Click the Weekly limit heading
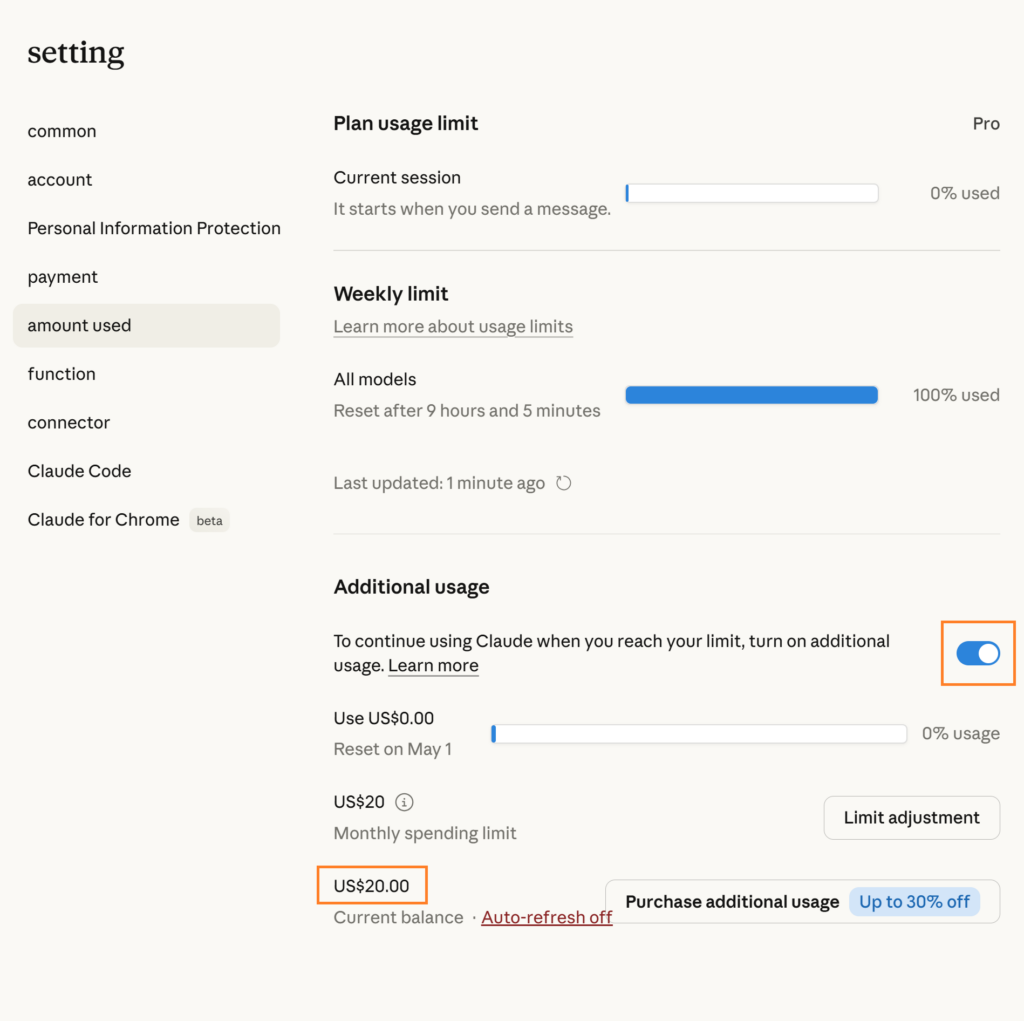1024x1021 pixels. point(391,293)
